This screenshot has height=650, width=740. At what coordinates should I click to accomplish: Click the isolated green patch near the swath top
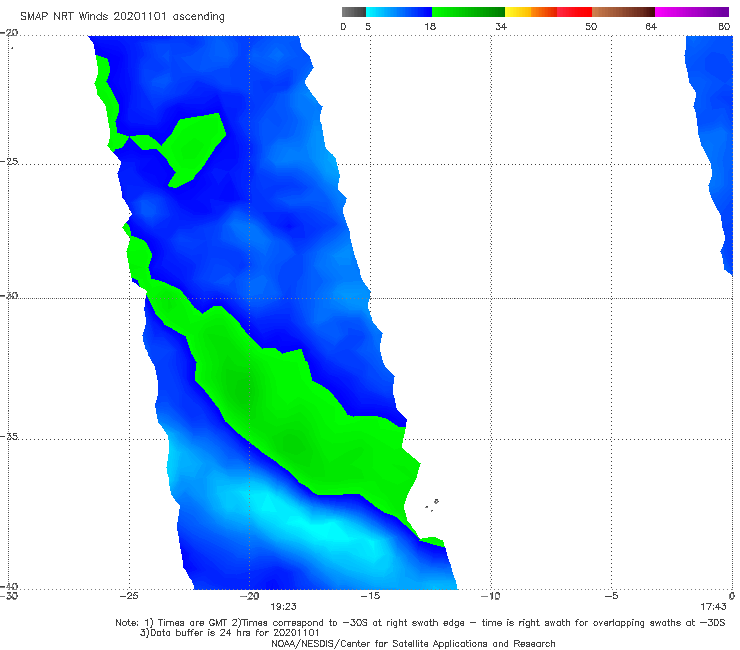tap(193, 149)
